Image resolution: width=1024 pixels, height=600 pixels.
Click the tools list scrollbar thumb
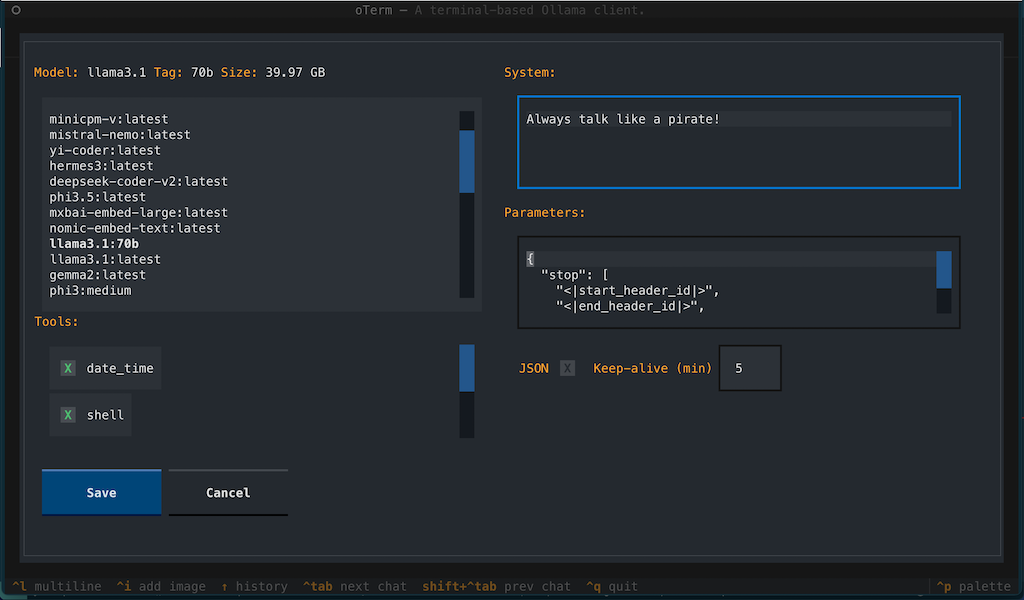(x=467, y=368)
